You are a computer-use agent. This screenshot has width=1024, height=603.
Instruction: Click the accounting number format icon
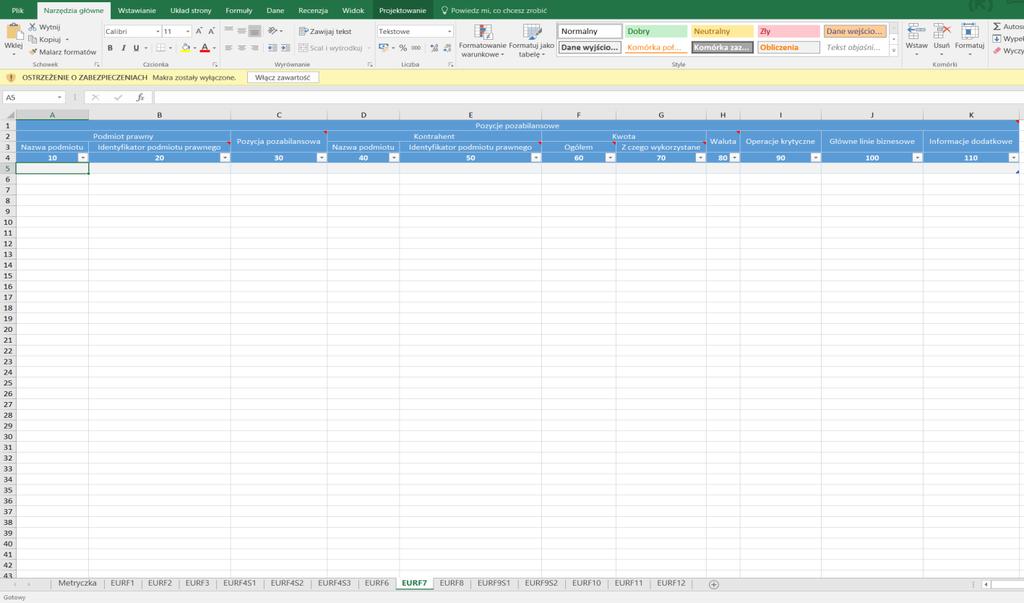click(383, 48)
